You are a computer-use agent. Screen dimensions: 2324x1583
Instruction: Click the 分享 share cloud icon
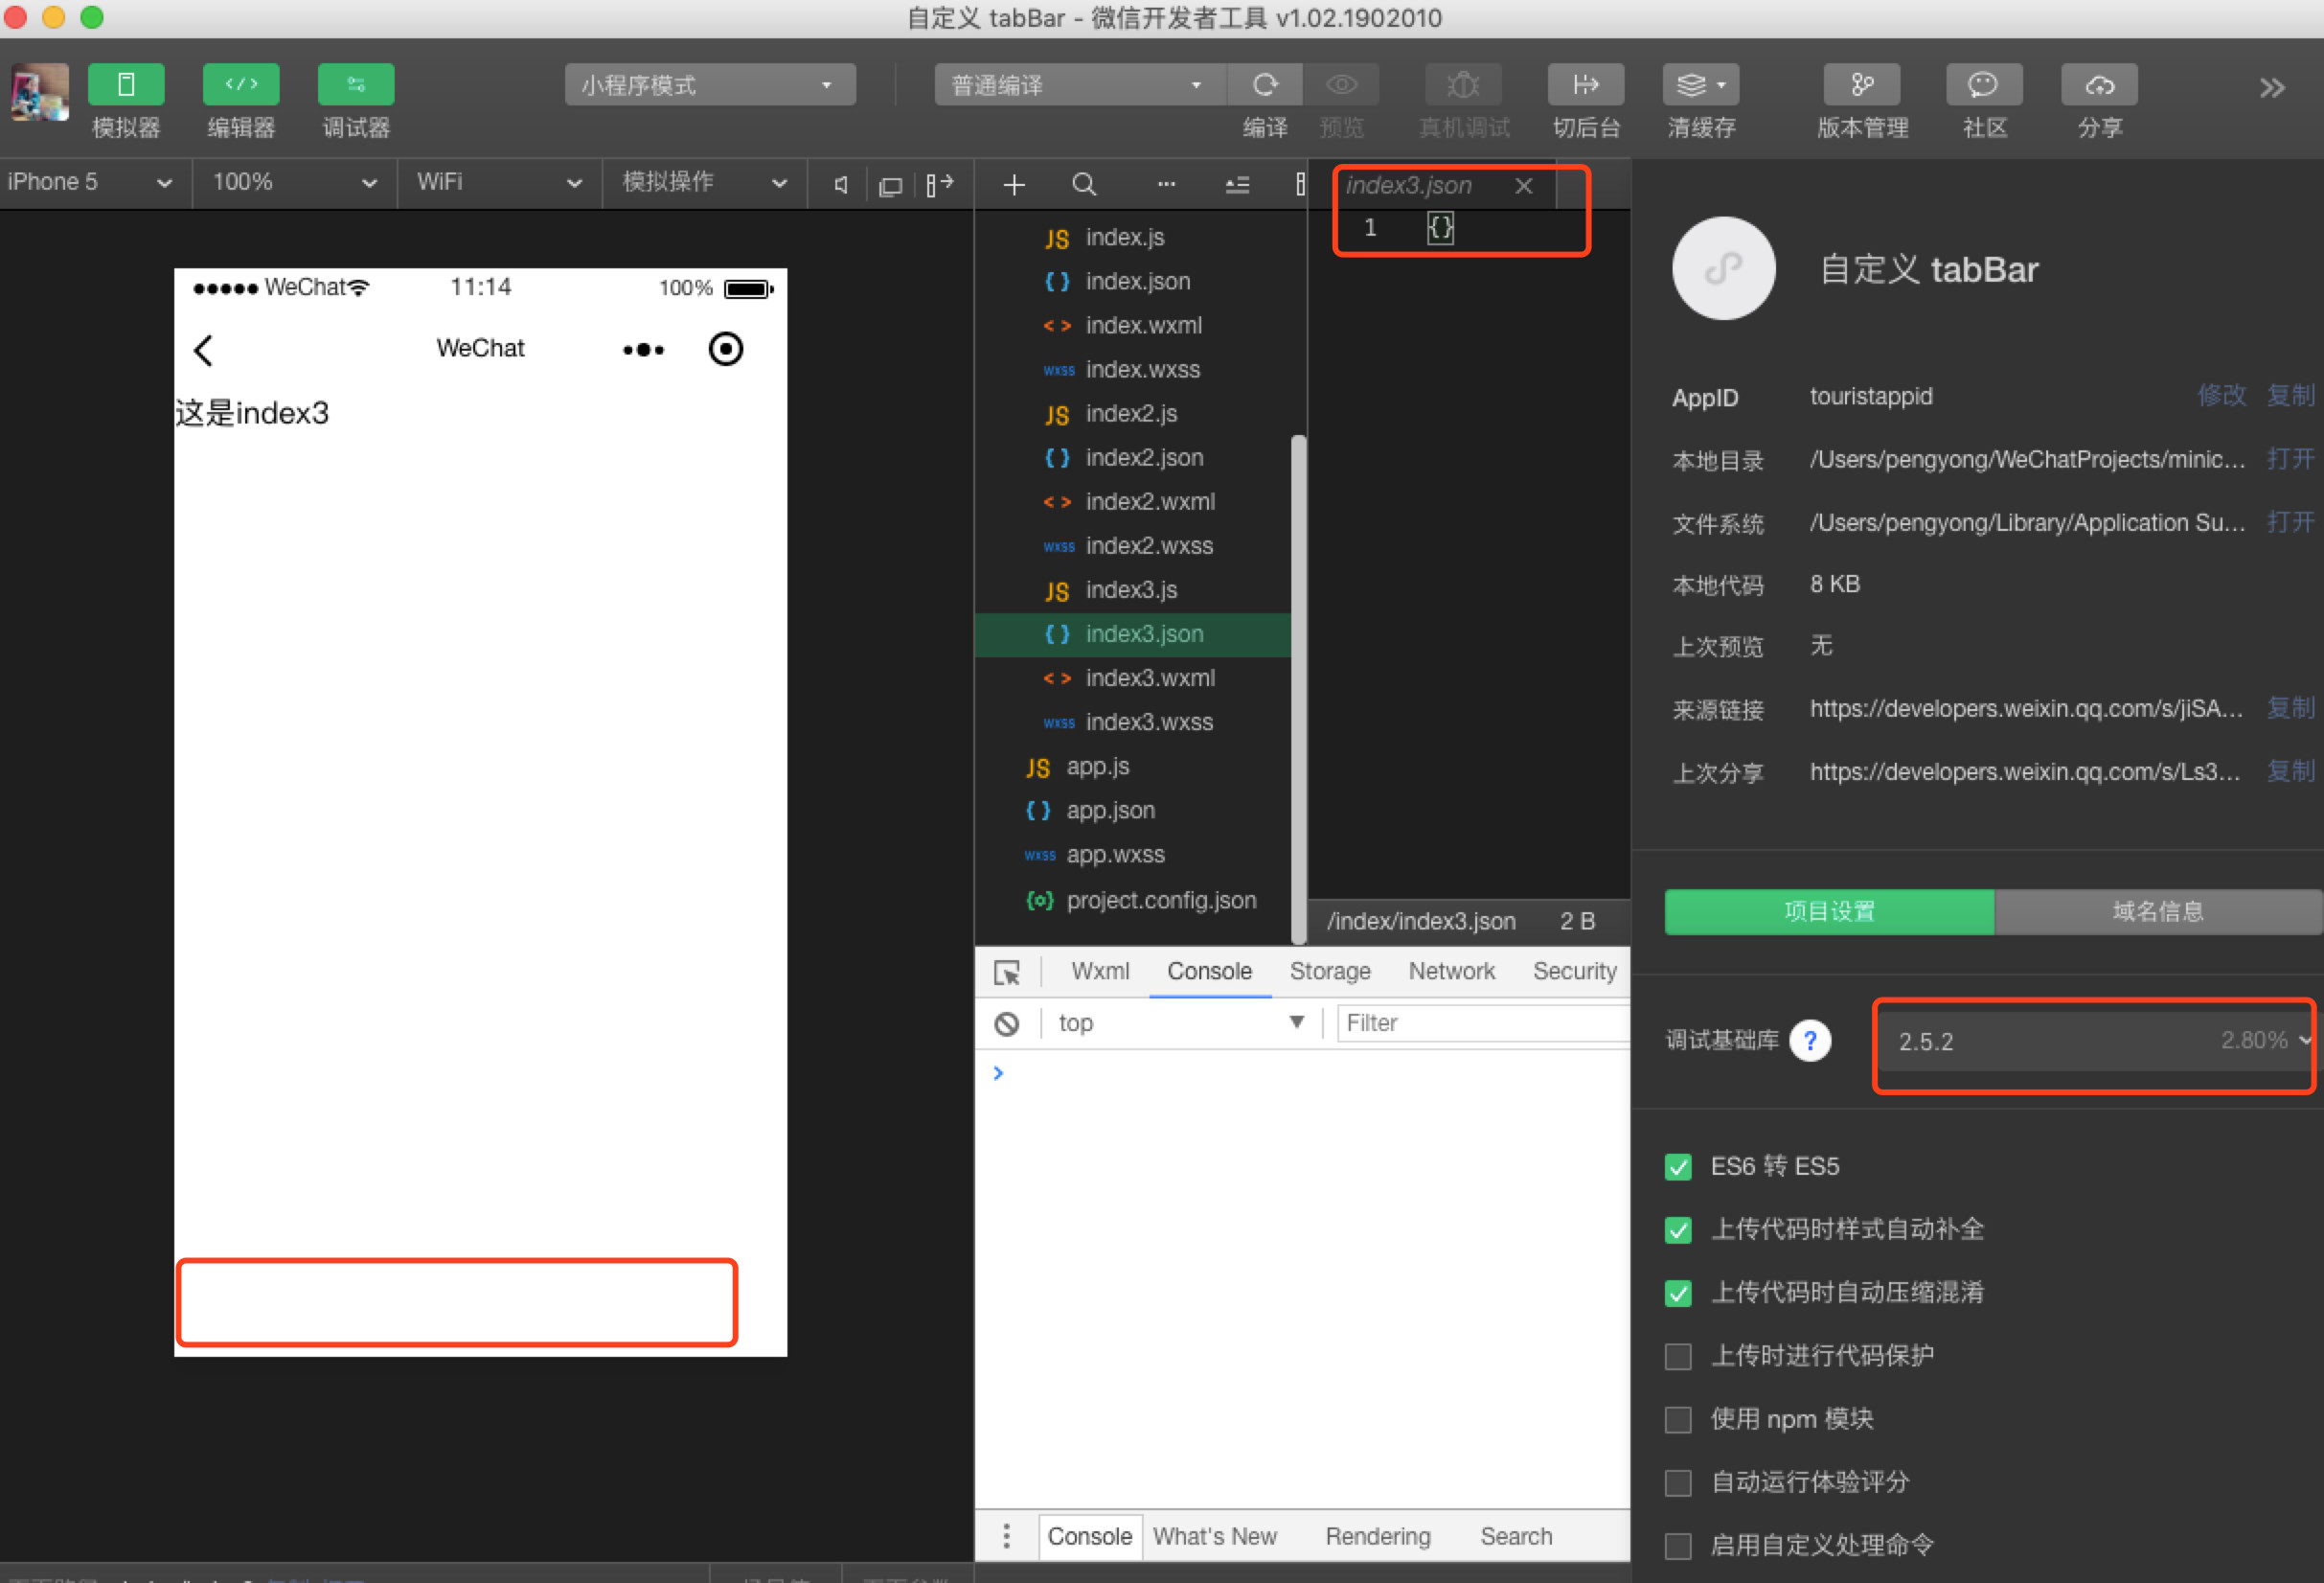tap(2100, 85)
